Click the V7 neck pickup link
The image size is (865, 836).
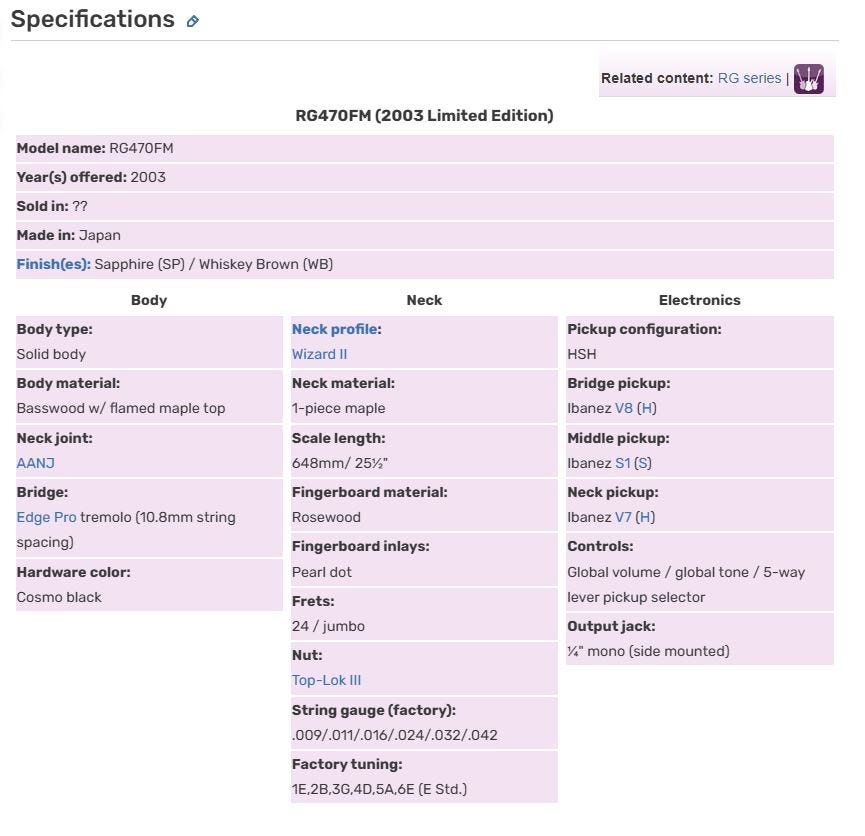623,517
